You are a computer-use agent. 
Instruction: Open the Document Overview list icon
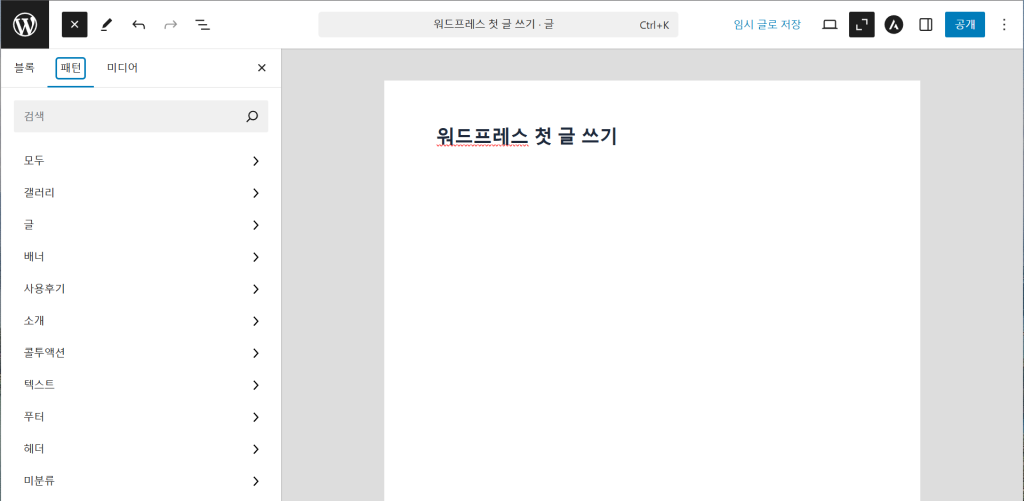(x=202, y=25)
